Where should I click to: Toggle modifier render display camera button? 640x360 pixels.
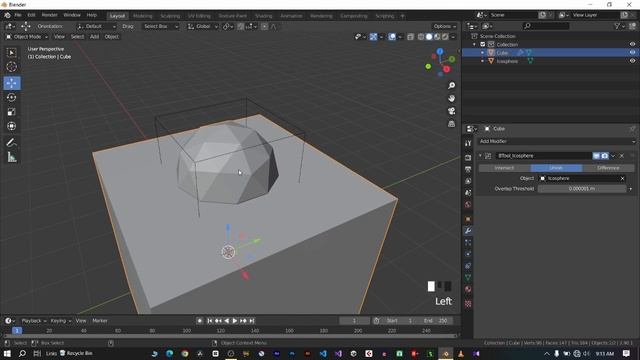click(x=604, y=156)
